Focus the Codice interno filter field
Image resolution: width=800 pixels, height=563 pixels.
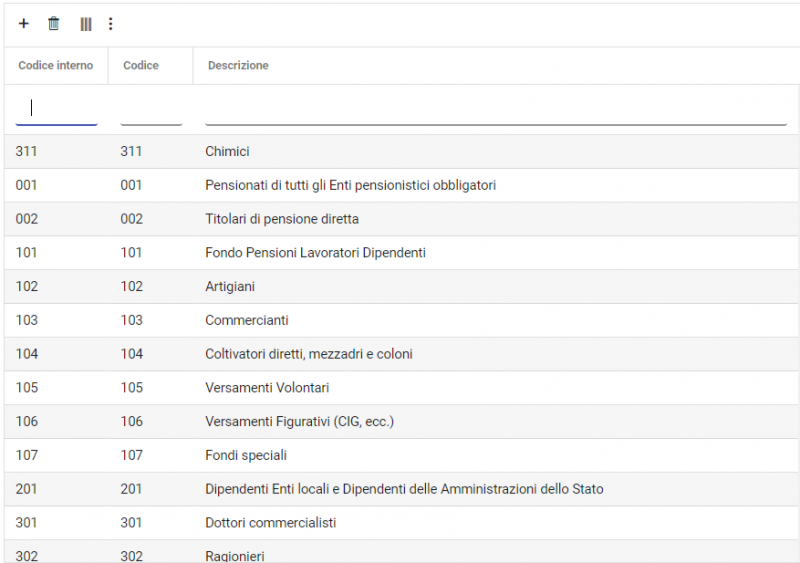pyautogui.click(x=57, y=108)
